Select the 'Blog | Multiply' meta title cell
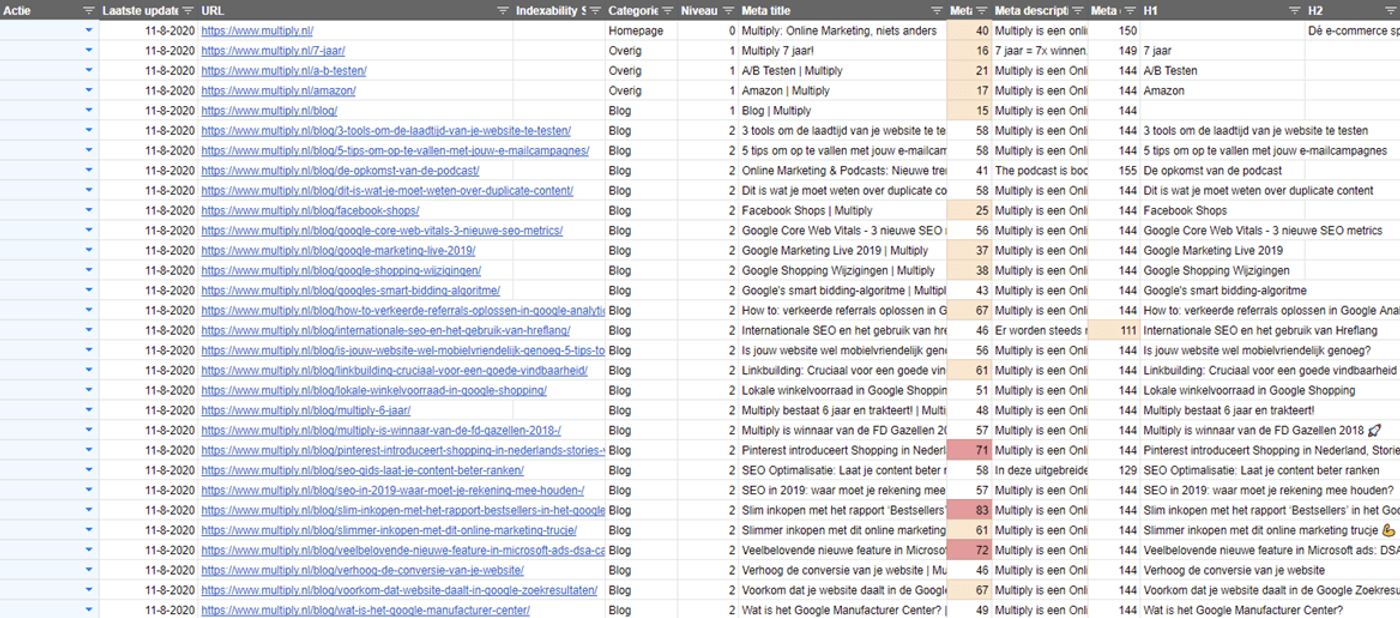 (x=842, y=111)
